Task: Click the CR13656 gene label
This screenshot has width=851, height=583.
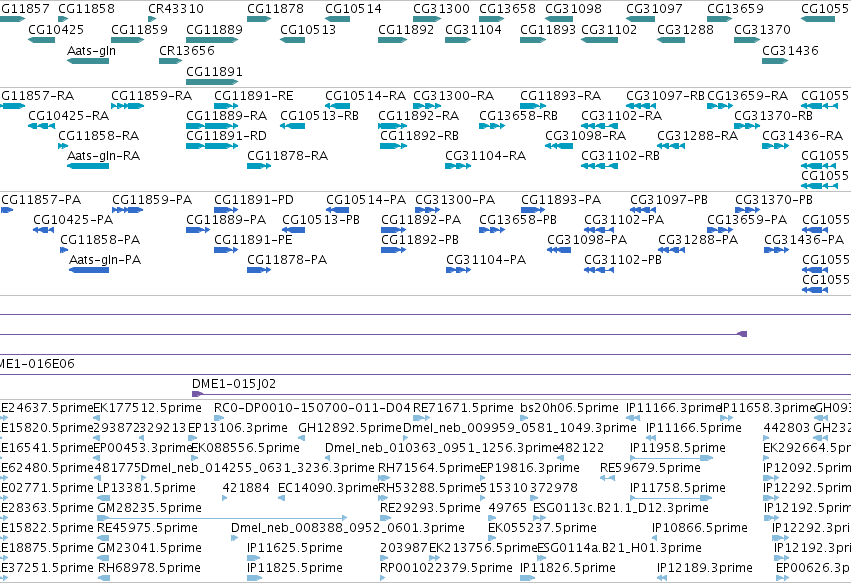Action: pos(187,50)
